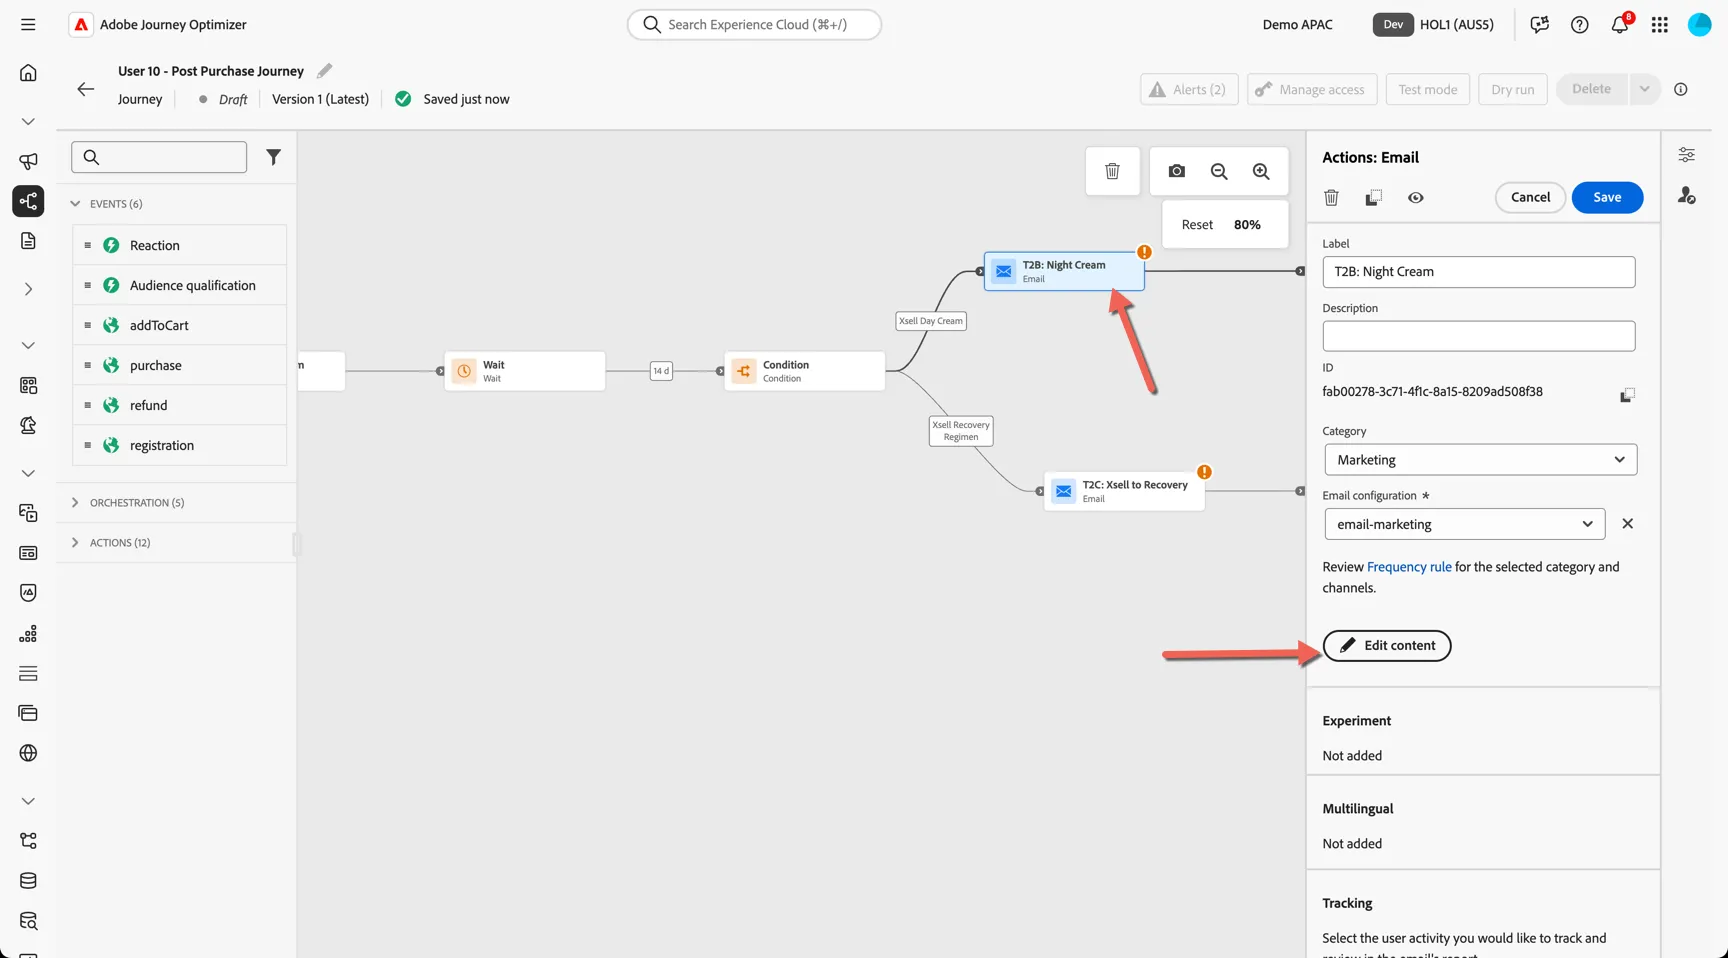Expand the ACTIONS (12) section
Screen dimensions: 1728x958
pyautogui.click(x=75, y=543)
